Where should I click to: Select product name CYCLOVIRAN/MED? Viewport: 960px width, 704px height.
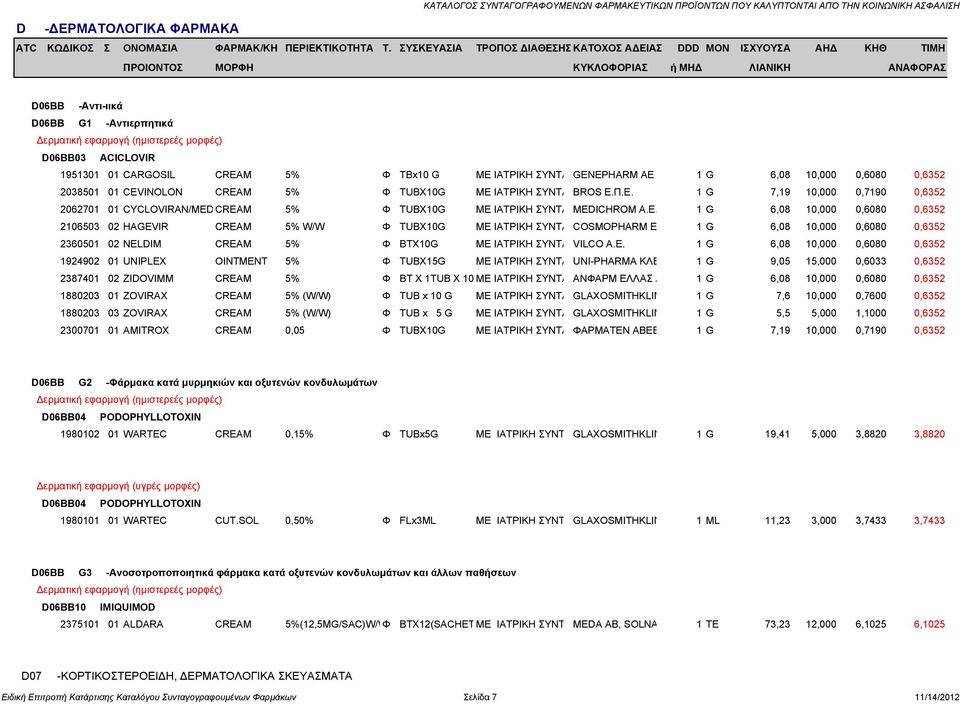[168, 209]
